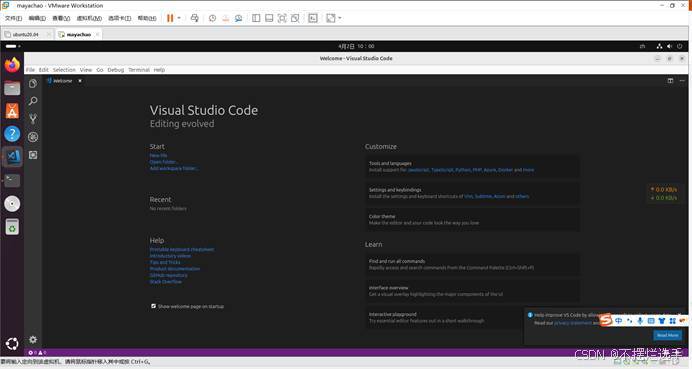Click the Manage gear icon
The width and height of the screenshot is (692, 369).
coord(33,339)
